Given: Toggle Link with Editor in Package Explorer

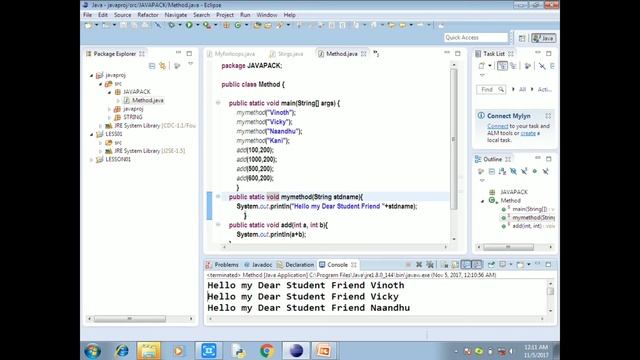Looking at the screenshot, I should pyautogui.click(x=162, y=66).
